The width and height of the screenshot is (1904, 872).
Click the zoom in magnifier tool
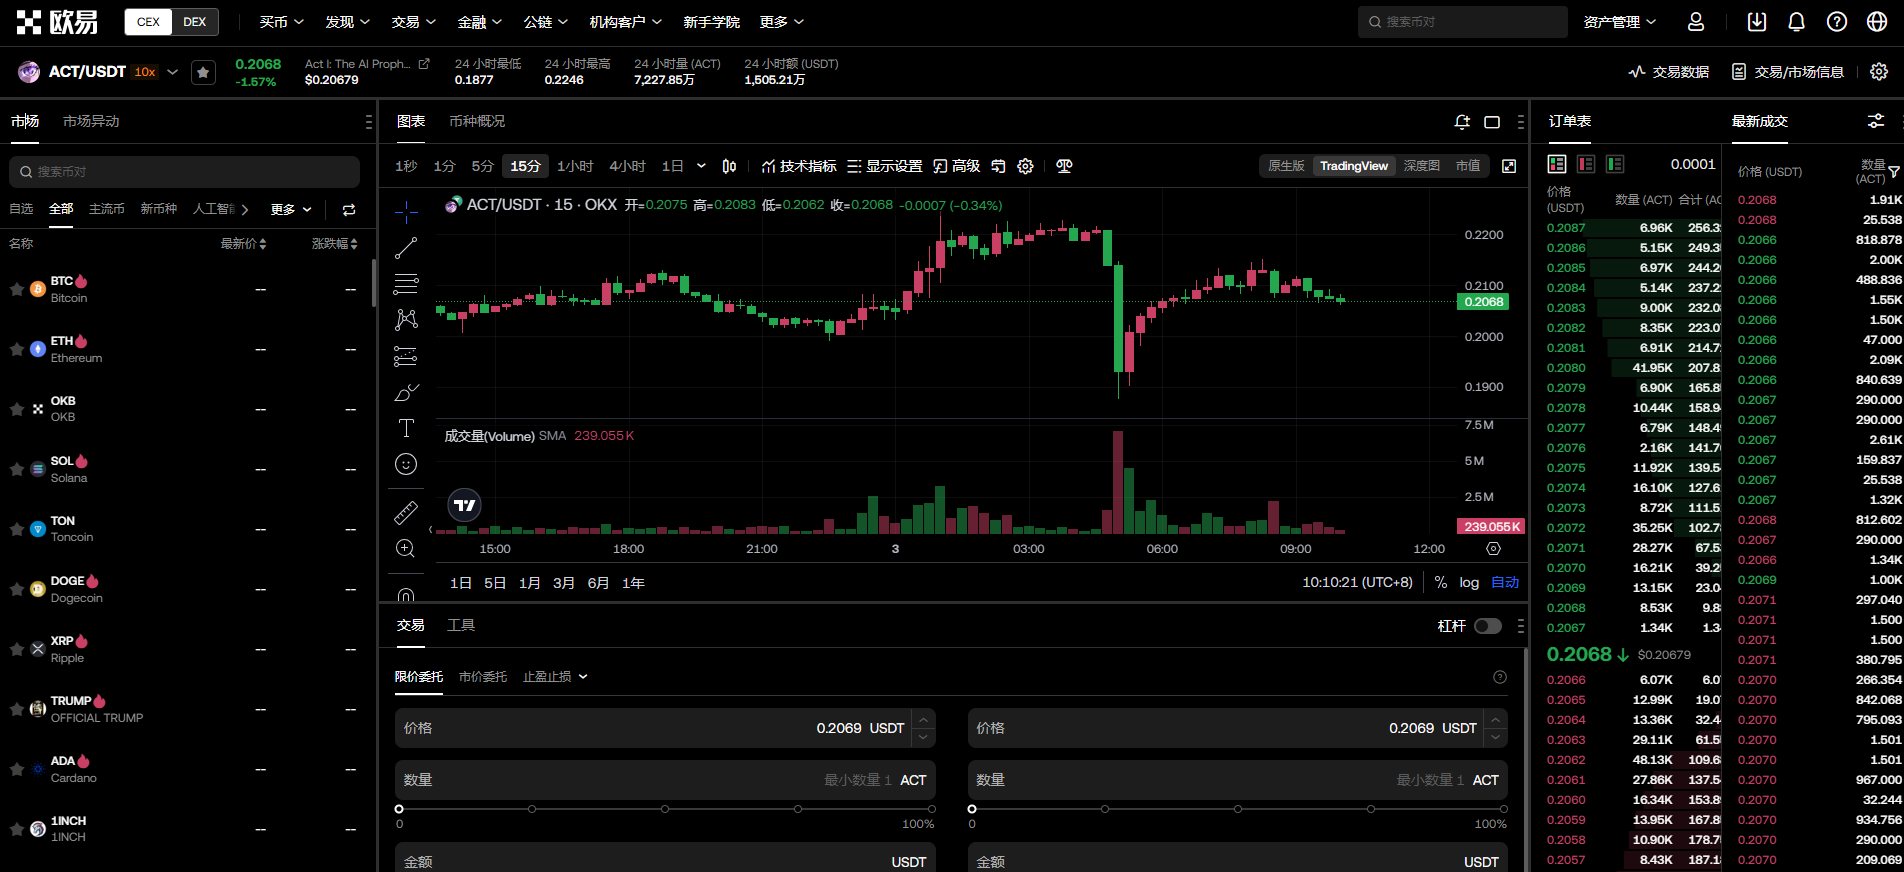click(x=406, y=548)
